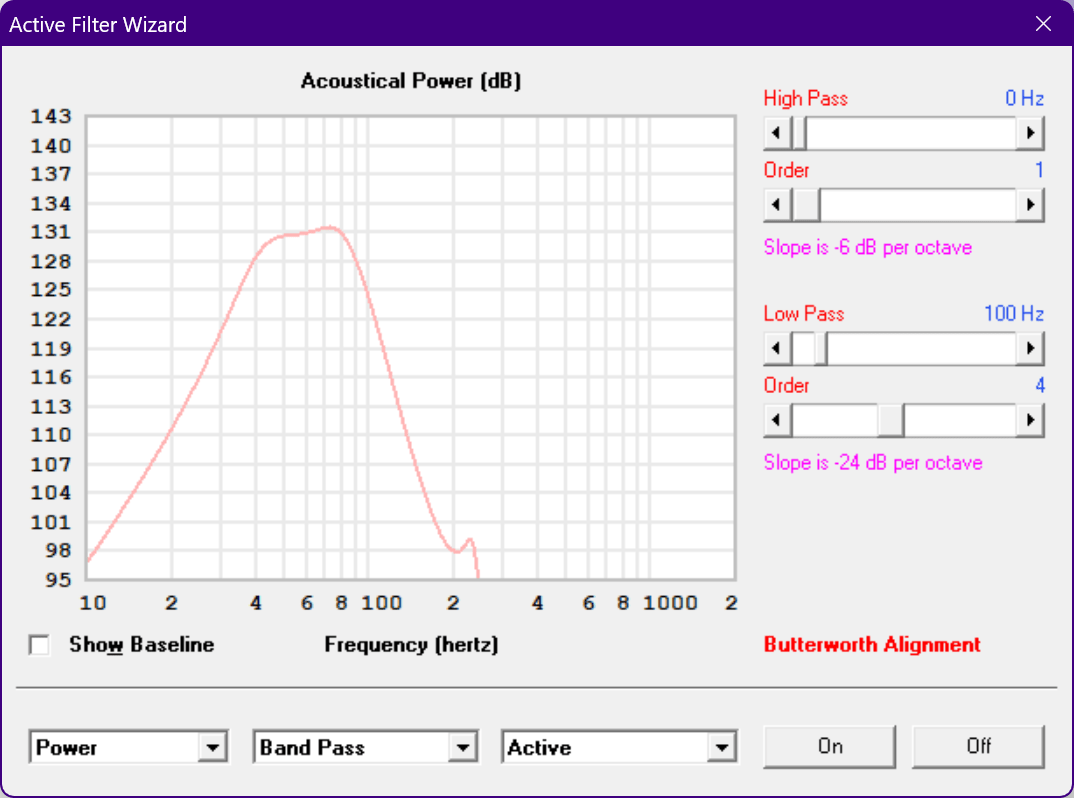Turn the filter On
The height and width of the screenshot is (798, 1074).
click(x=829, y=747)
